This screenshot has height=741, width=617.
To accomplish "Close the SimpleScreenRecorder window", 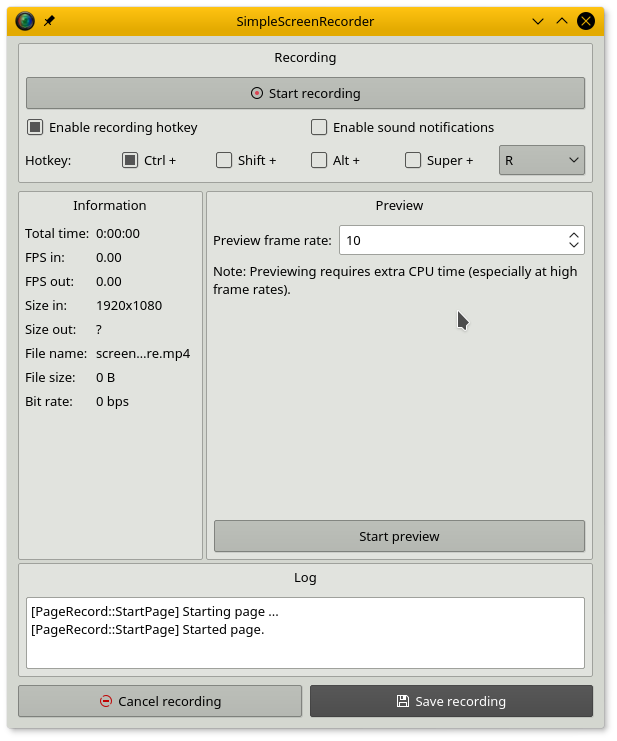I will click(586, 20).
